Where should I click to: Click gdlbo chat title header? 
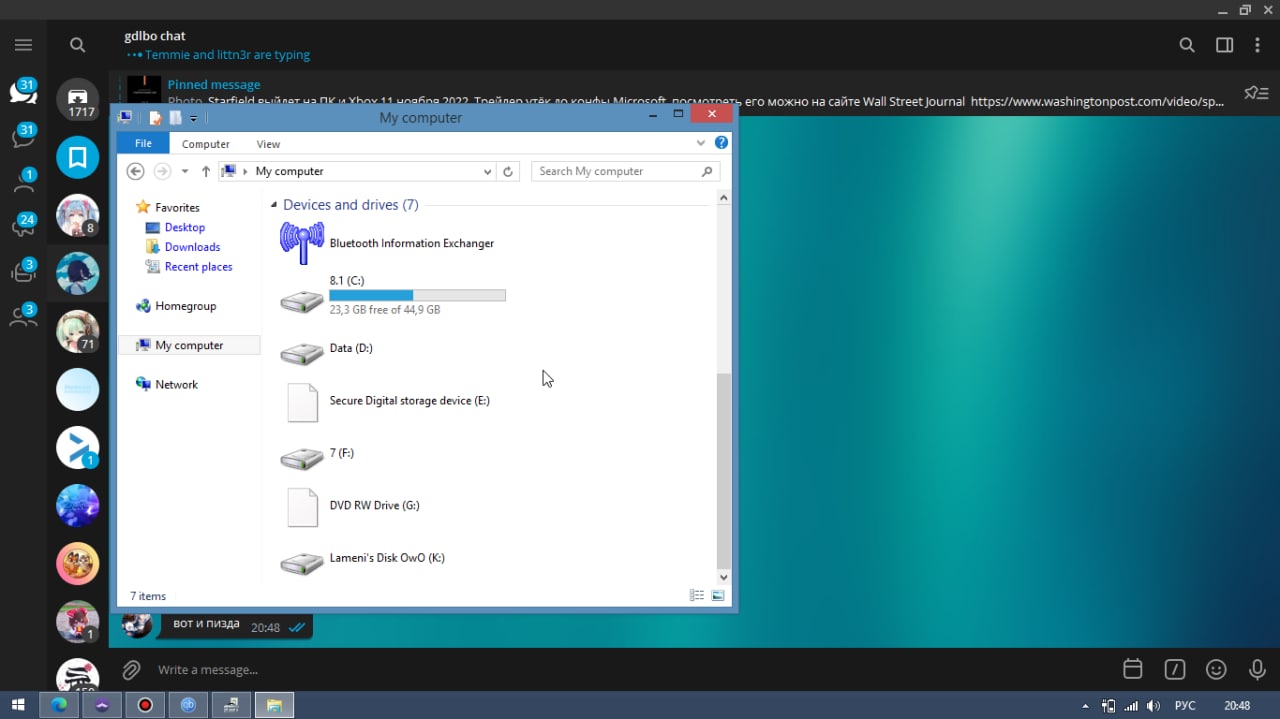point(155,36)
